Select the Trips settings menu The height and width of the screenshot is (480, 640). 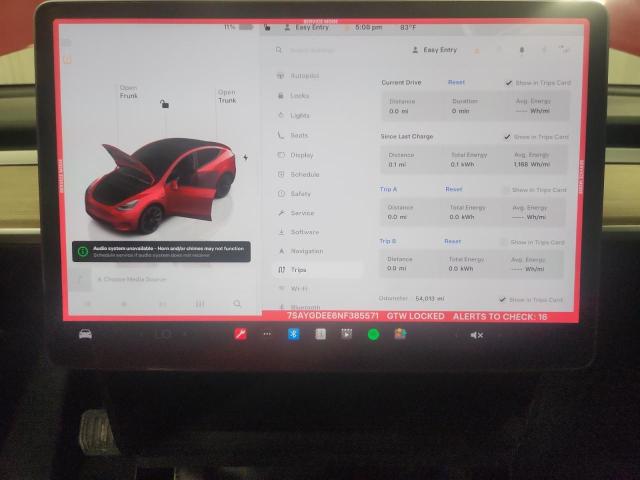319,270
